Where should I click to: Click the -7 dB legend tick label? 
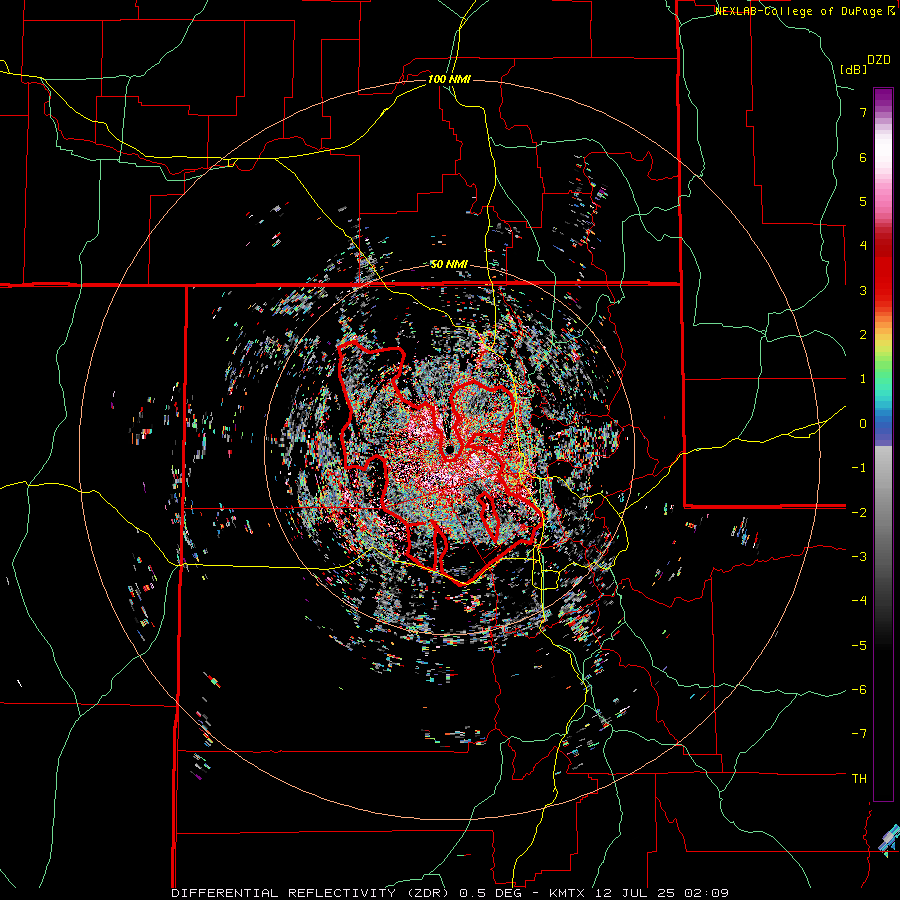point(859,734)
